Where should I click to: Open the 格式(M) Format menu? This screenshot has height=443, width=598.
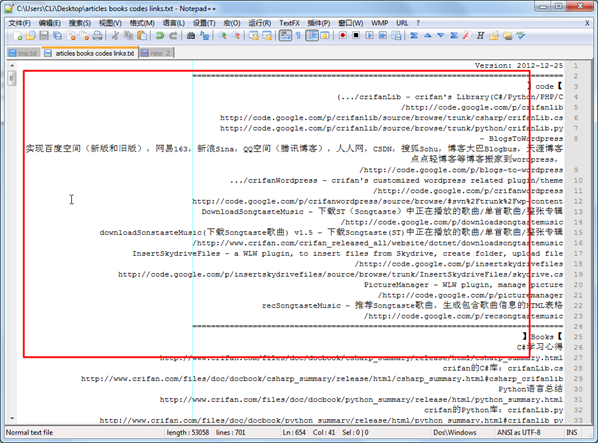tap(142, 23)
